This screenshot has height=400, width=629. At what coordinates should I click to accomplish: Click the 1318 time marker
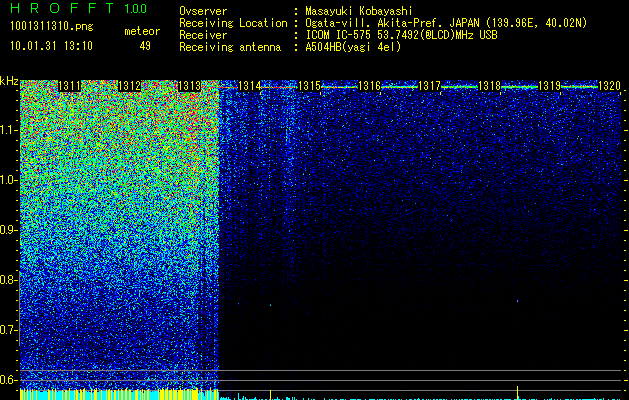[x=489, y=86]
